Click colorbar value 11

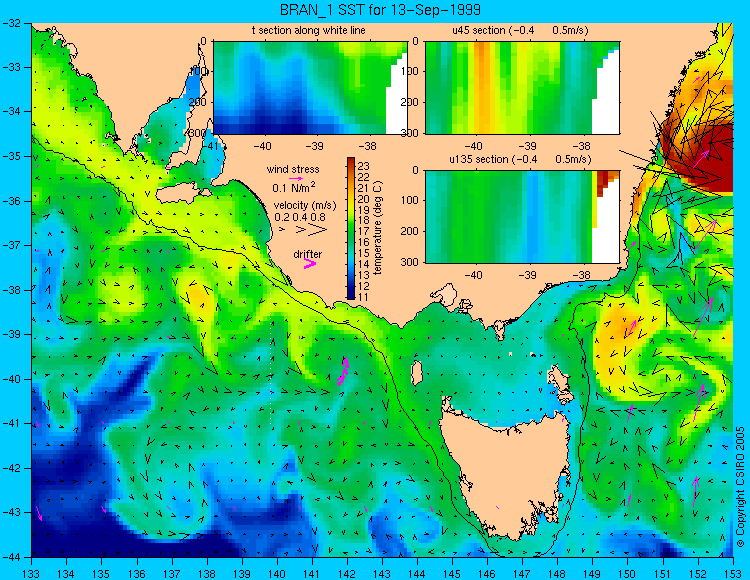click(364, 297)
